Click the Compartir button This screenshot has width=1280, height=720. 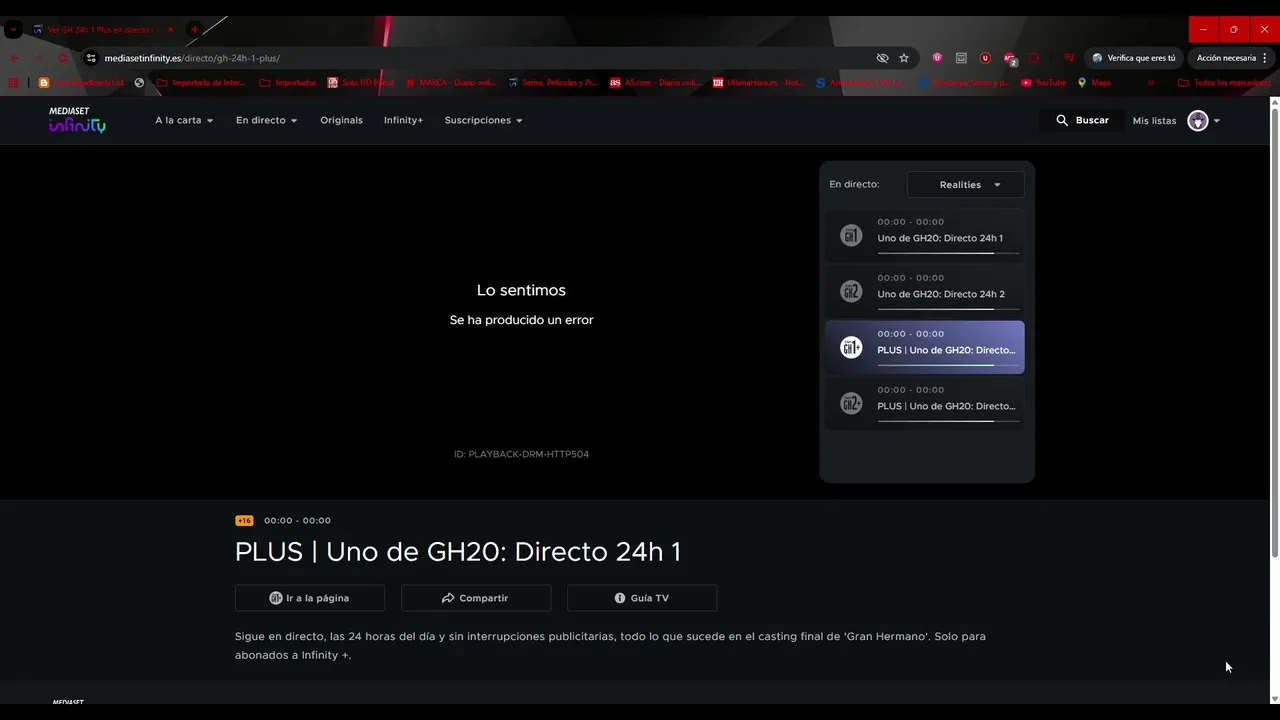476,598
